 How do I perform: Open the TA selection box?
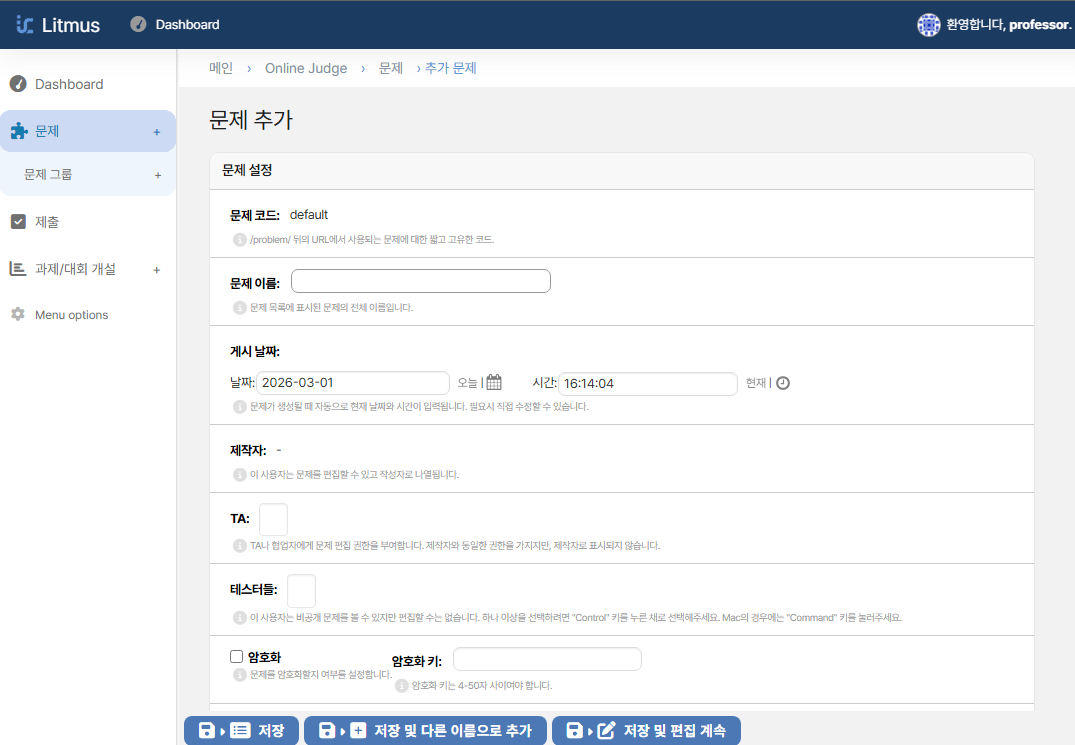point(273,520)
